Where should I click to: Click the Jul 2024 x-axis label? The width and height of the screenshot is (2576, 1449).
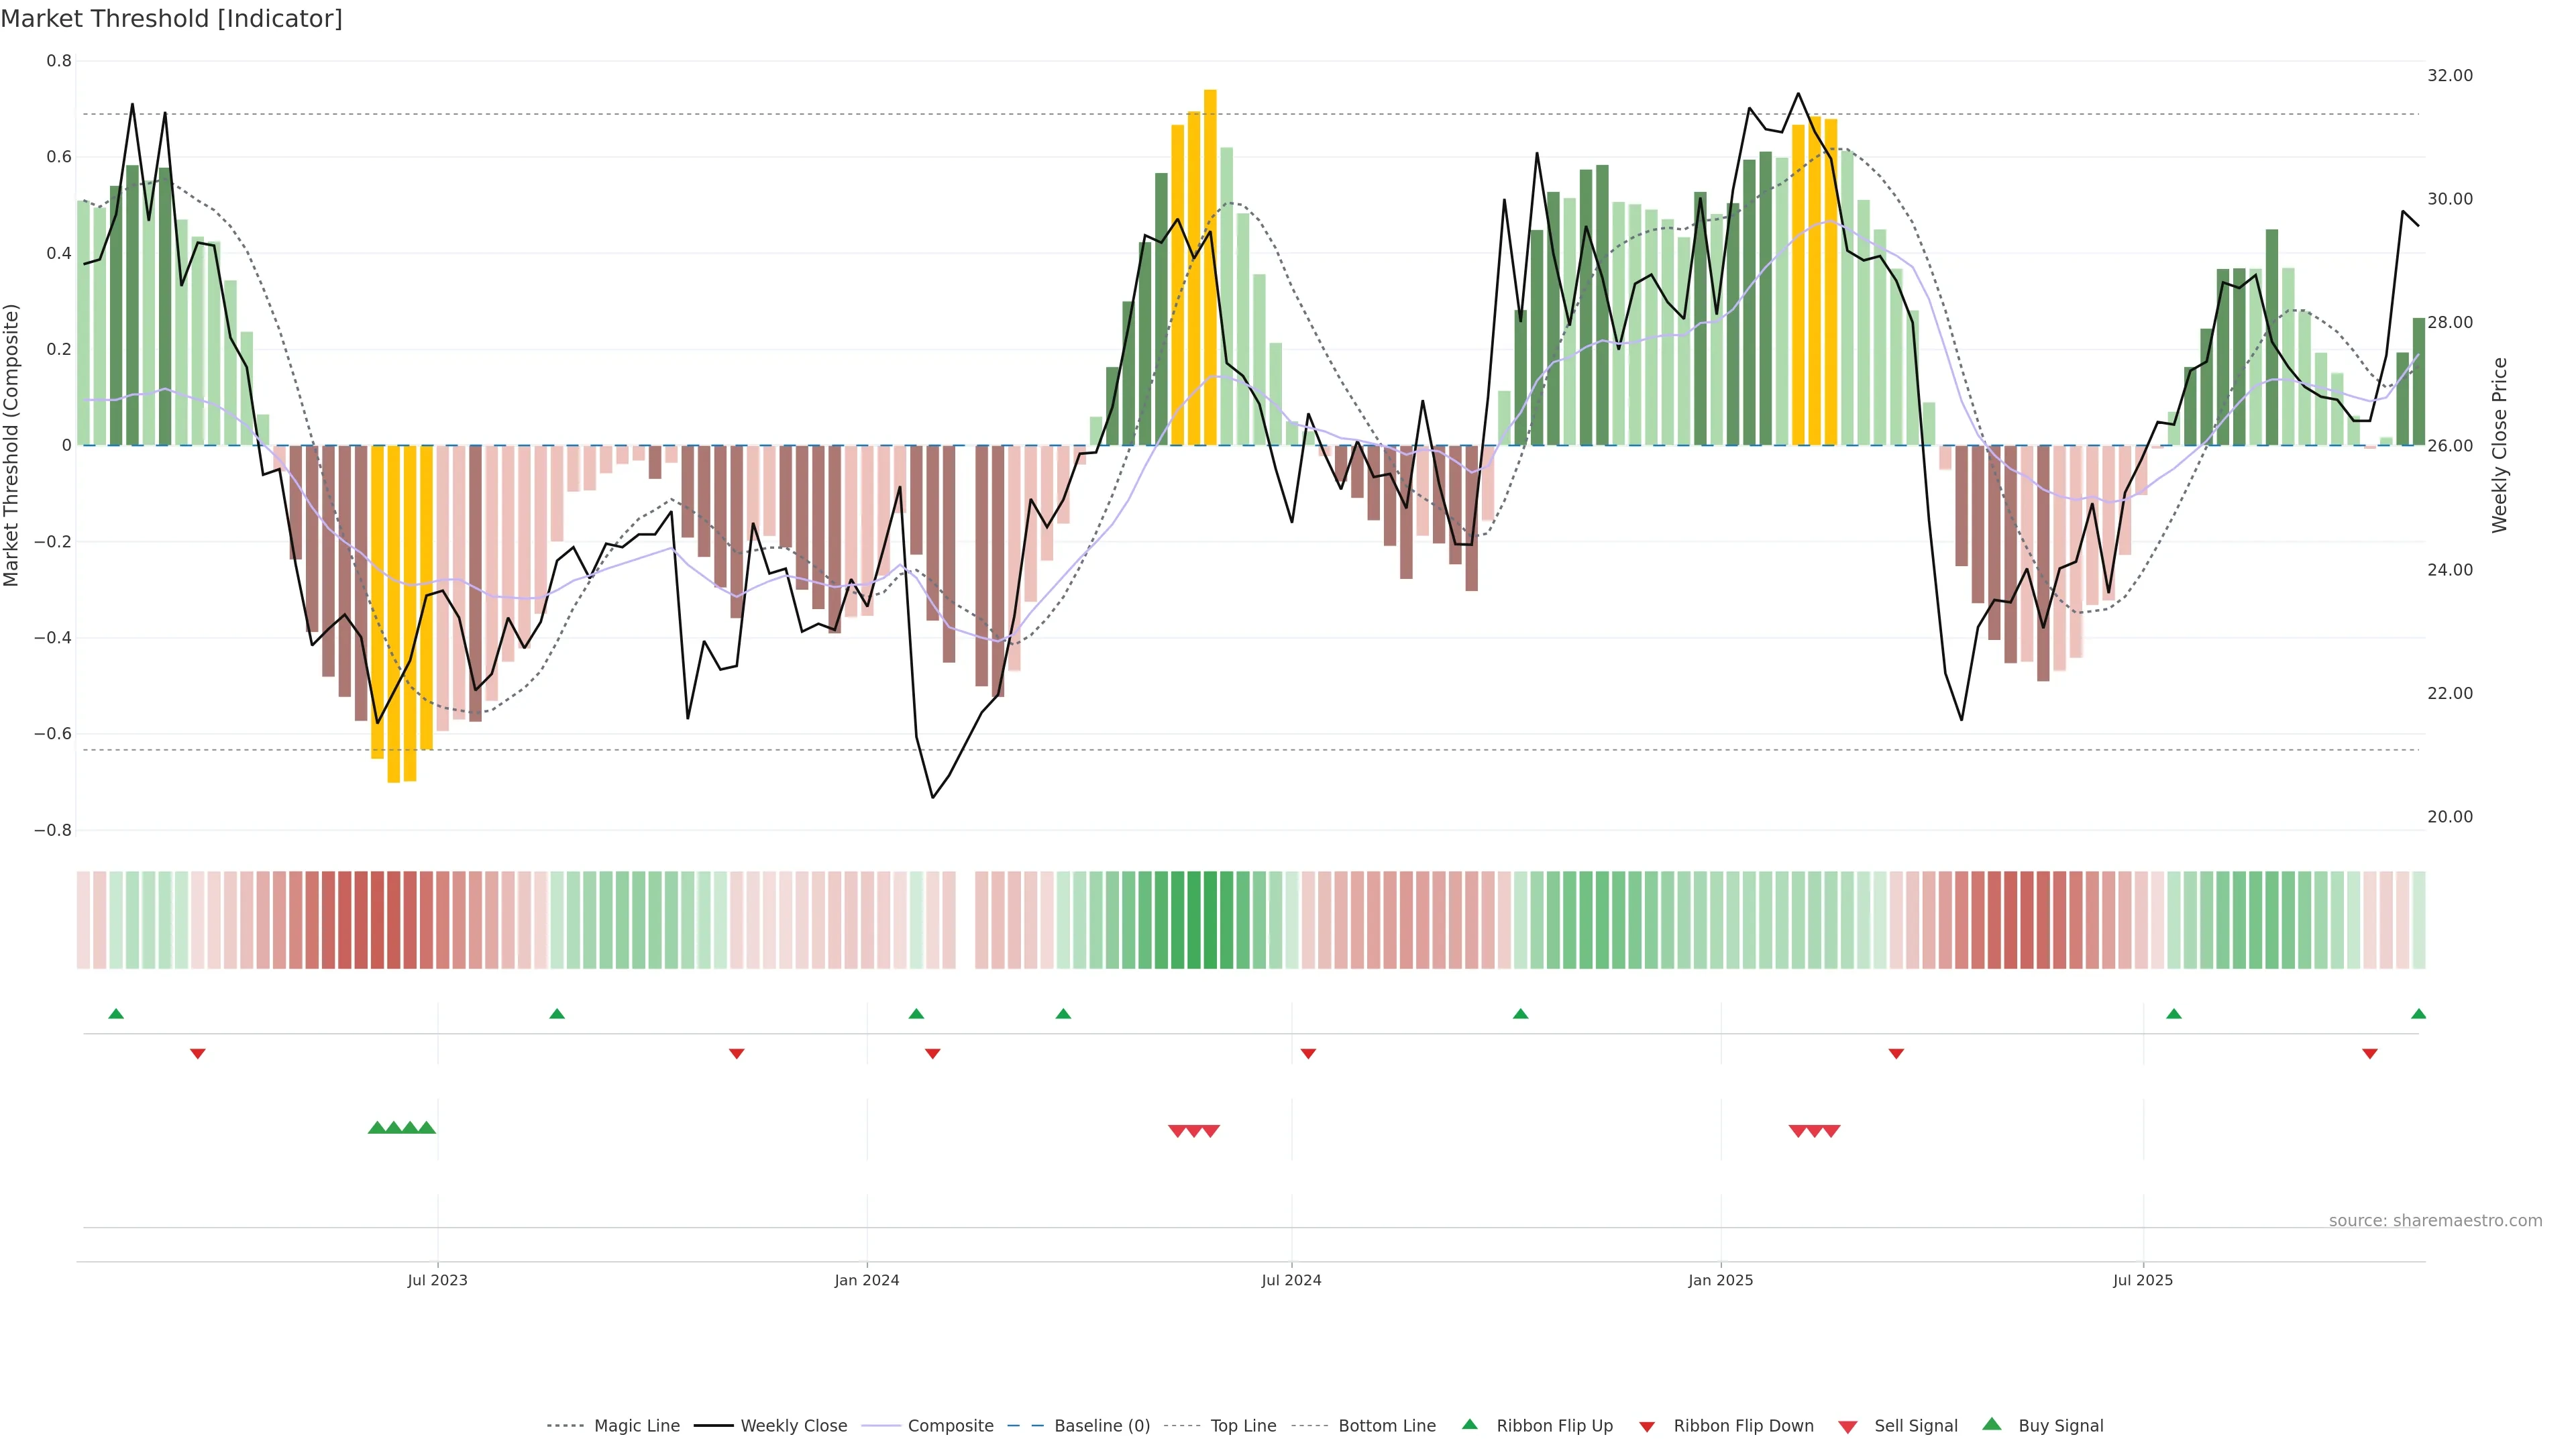pos(1291,1280)
